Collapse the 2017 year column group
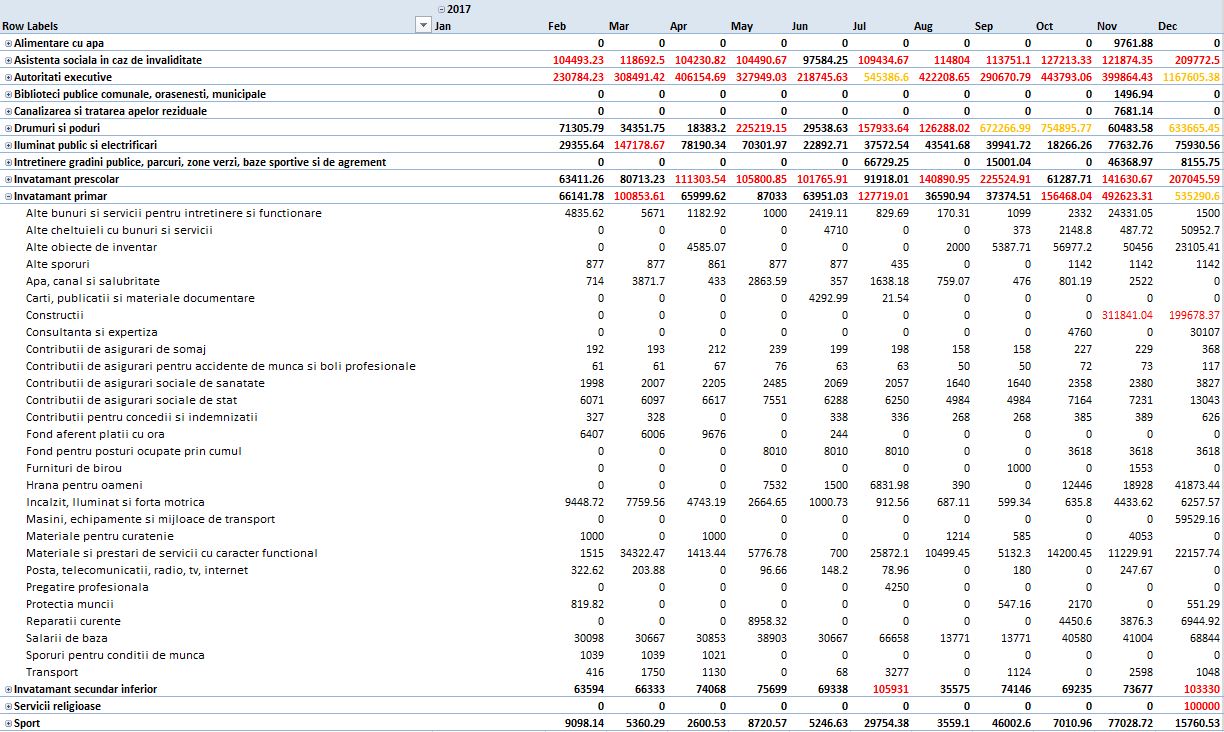 point(441,9)
